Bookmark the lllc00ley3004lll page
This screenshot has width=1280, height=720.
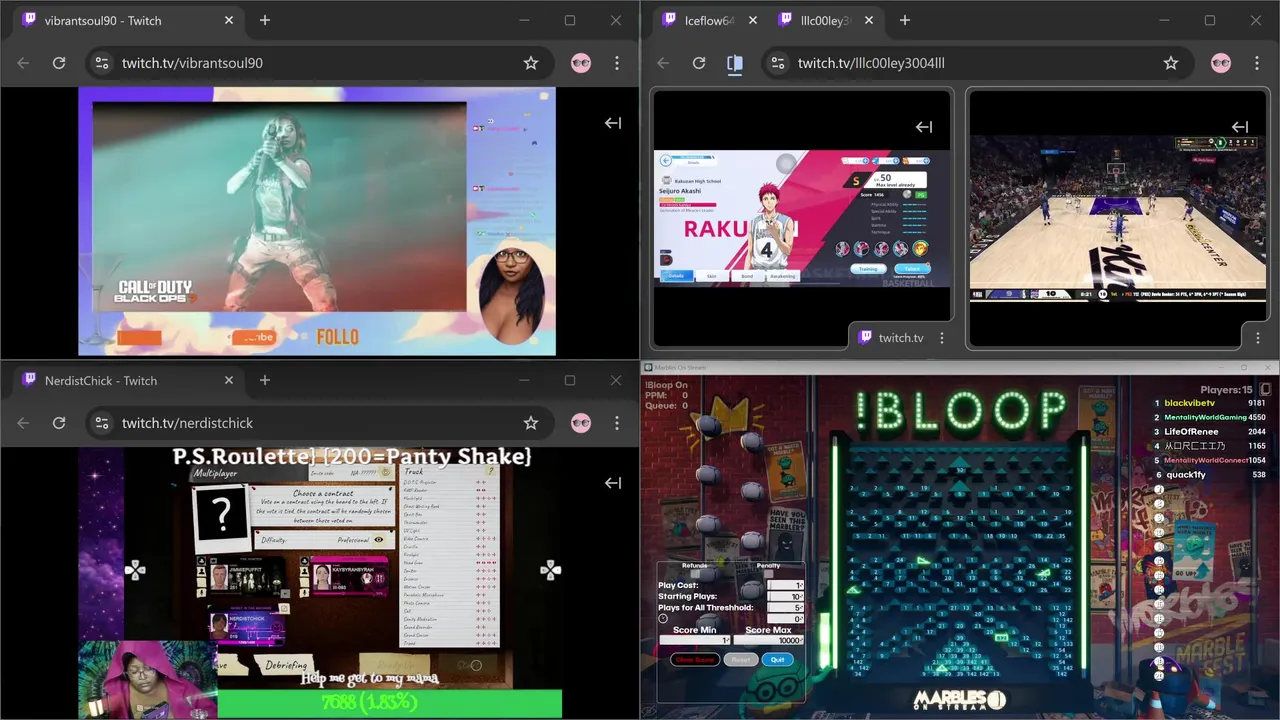pyautogui.click(x=1171, y=63)
